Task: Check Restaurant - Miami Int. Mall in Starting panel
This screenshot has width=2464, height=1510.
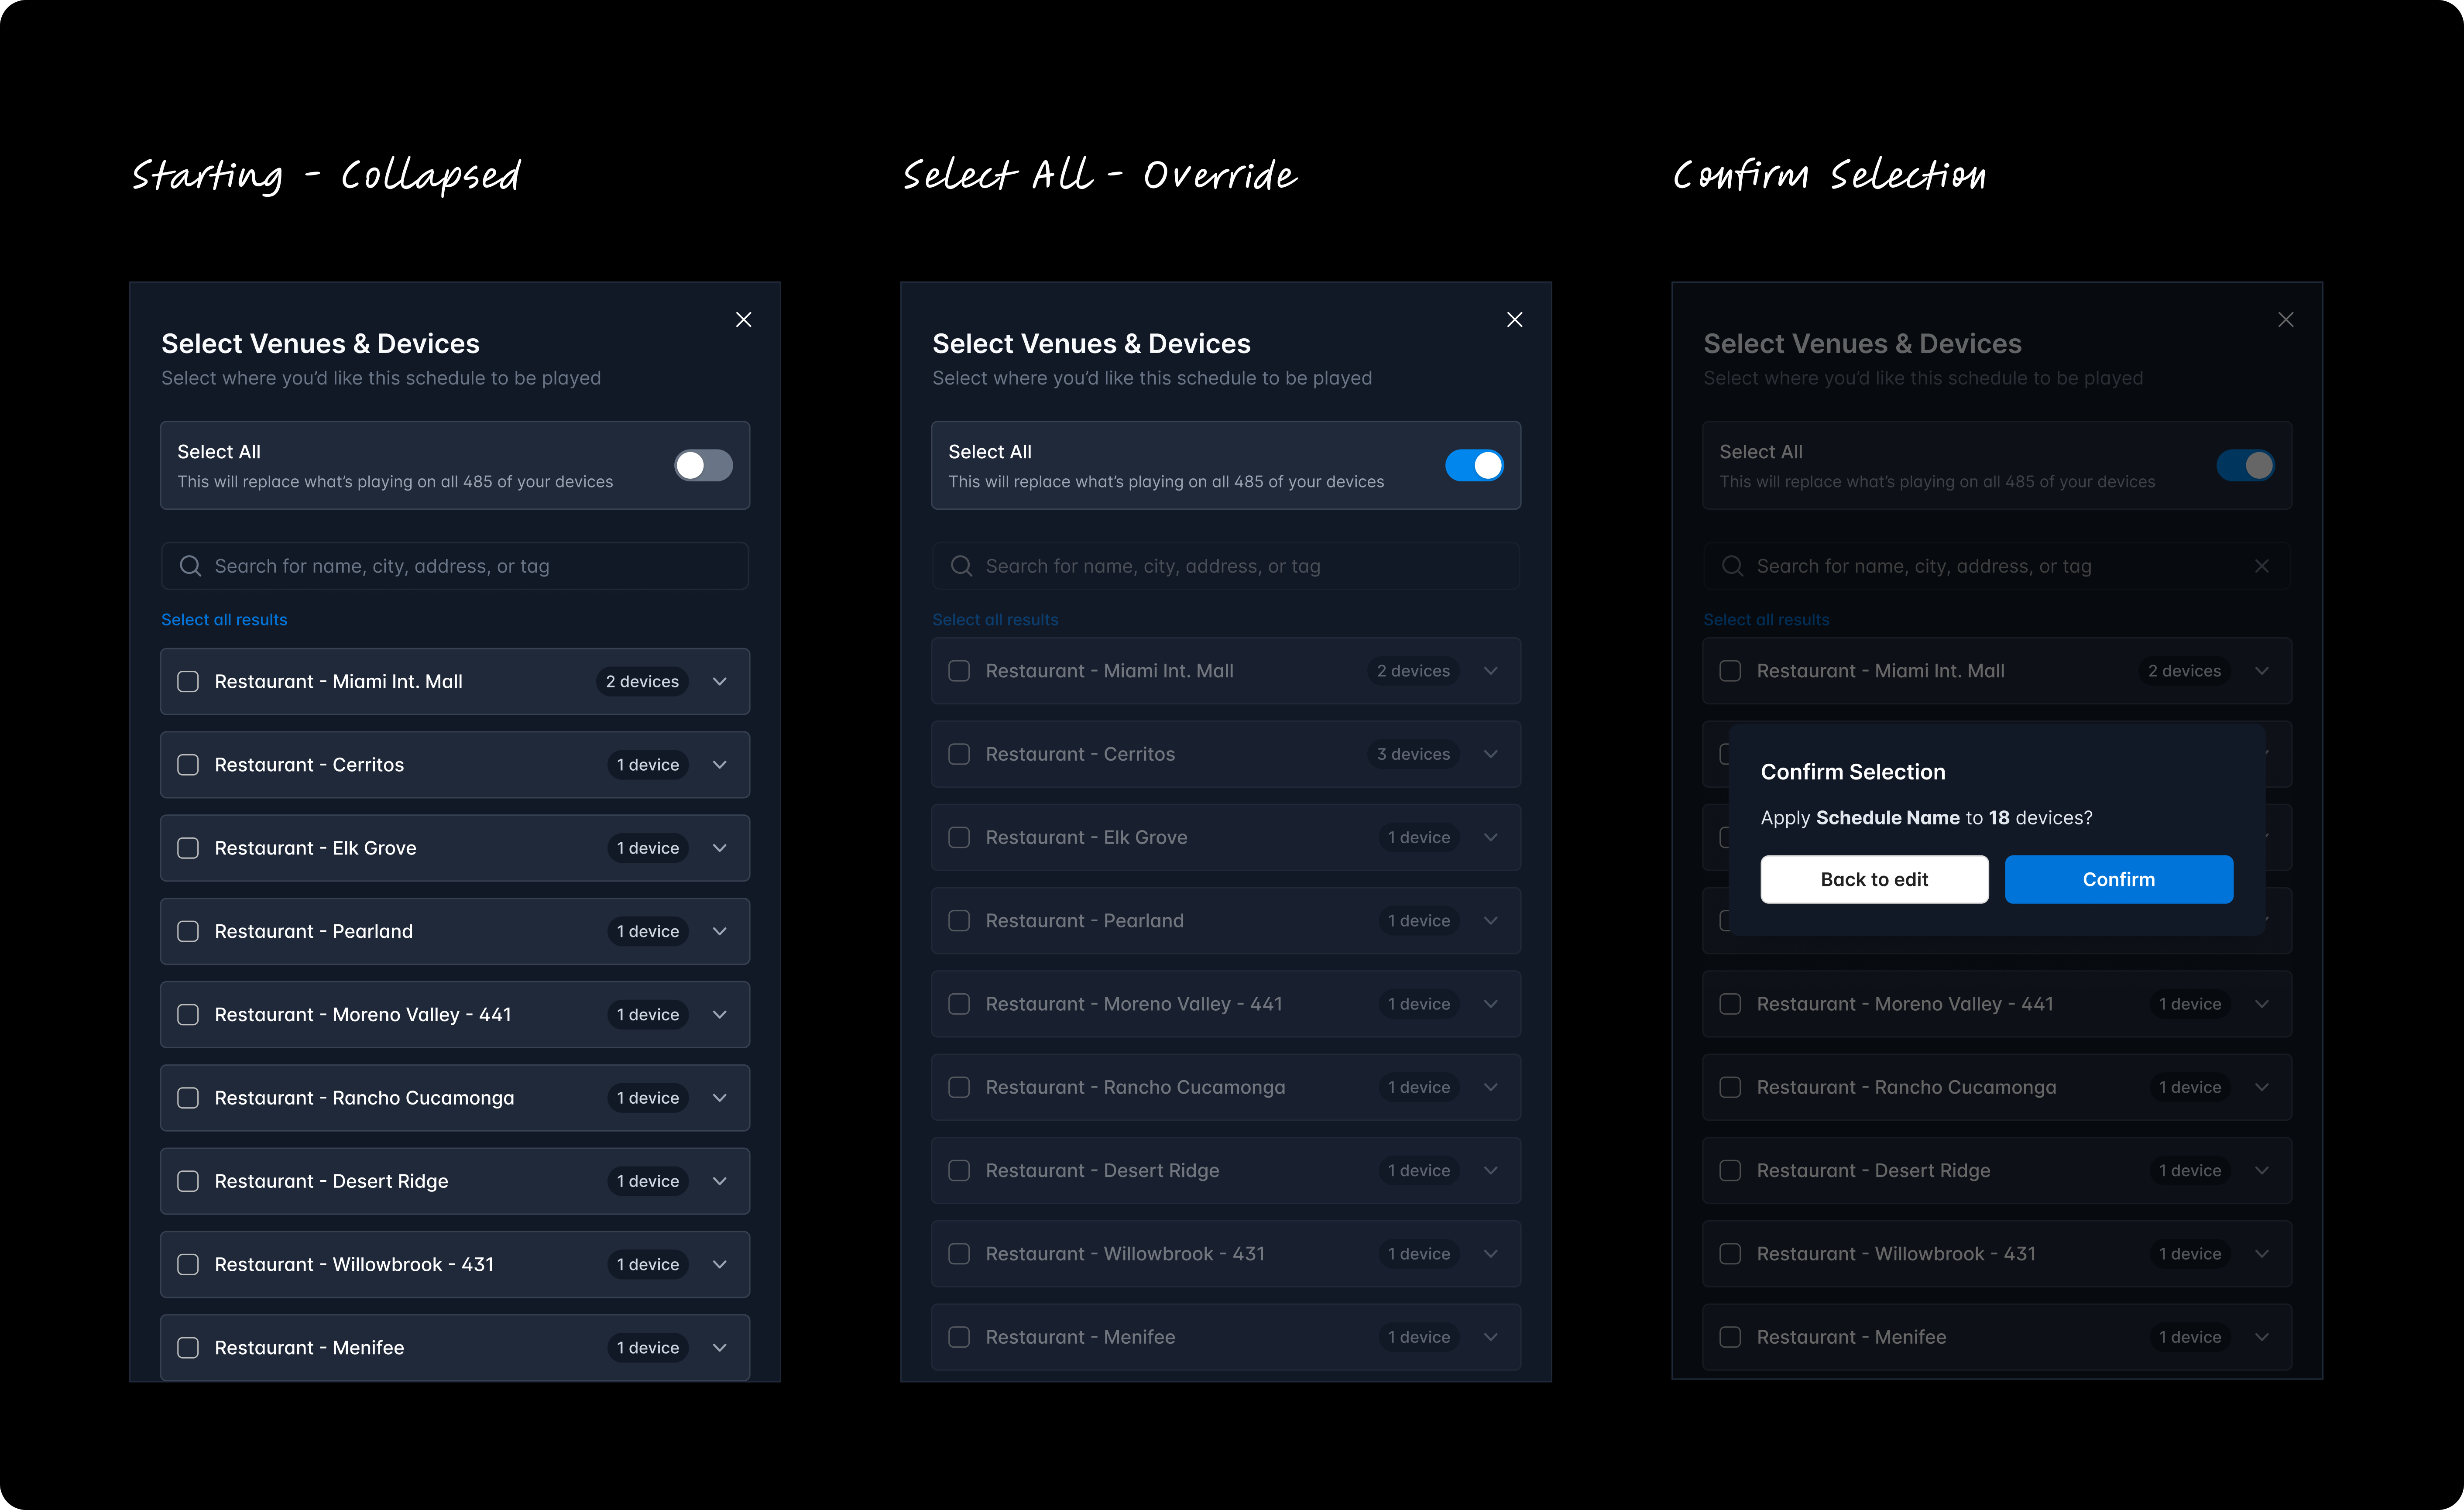Action: click(188, 682)
